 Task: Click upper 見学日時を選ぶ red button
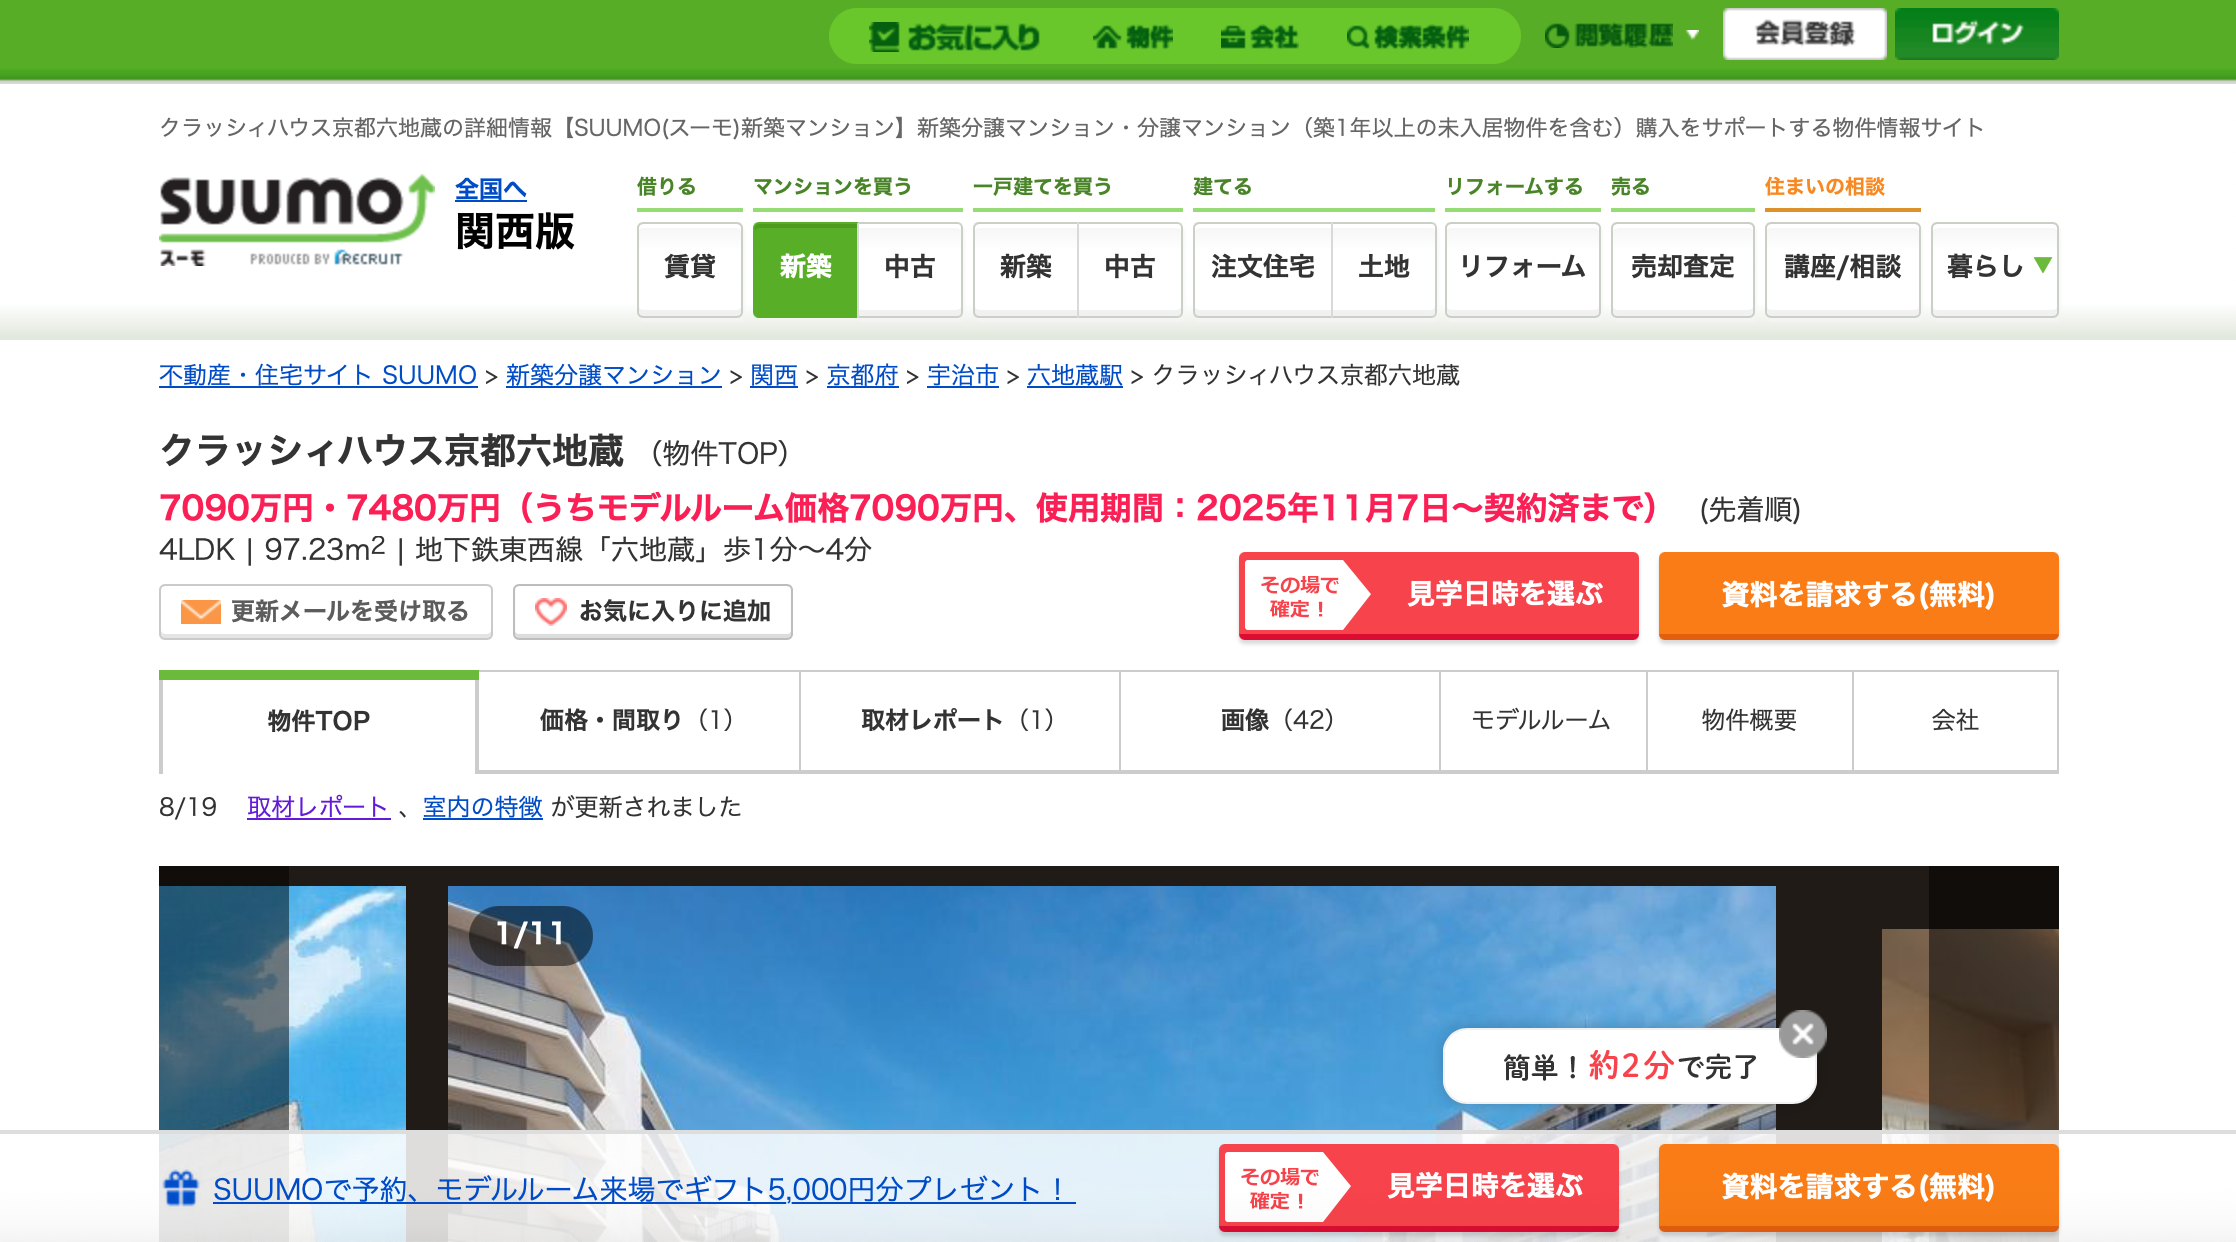tap(1439, 595)
